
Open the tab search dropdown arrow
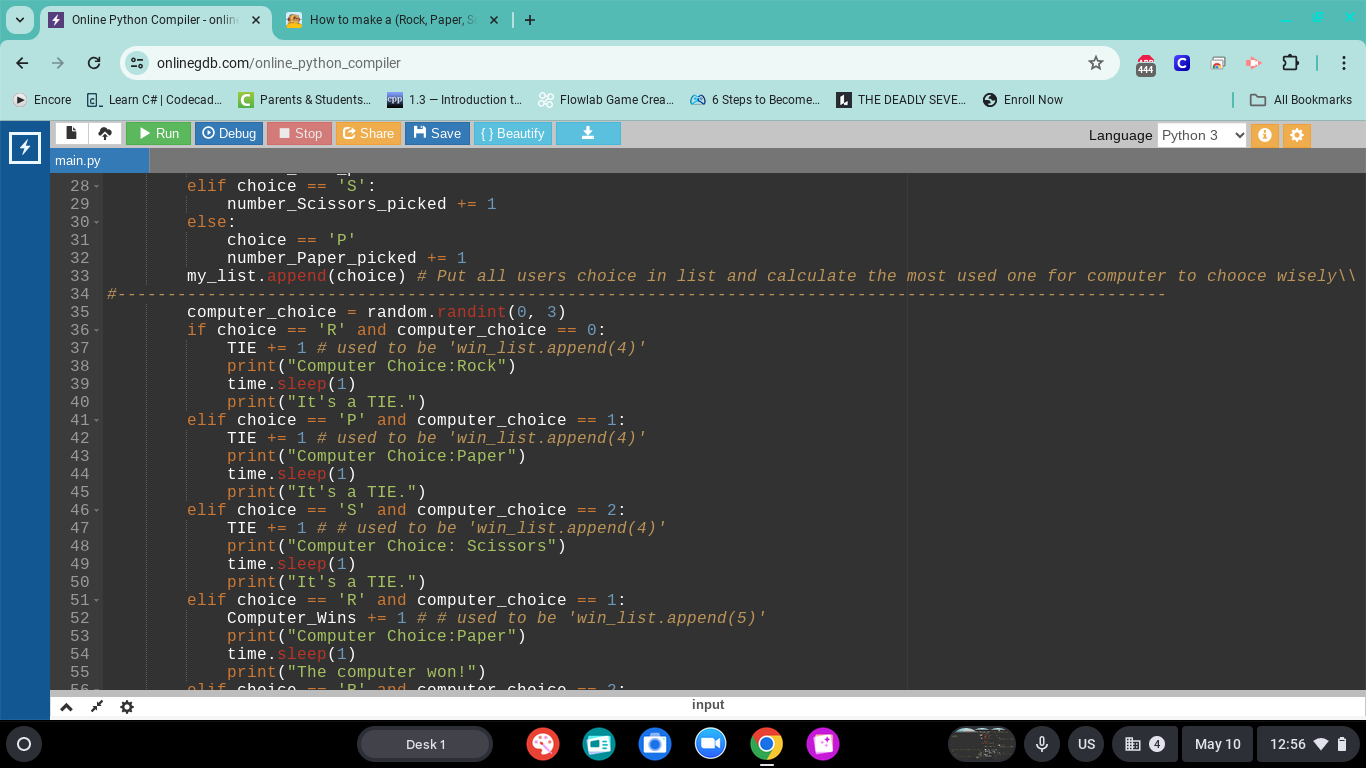coord(19,20)
